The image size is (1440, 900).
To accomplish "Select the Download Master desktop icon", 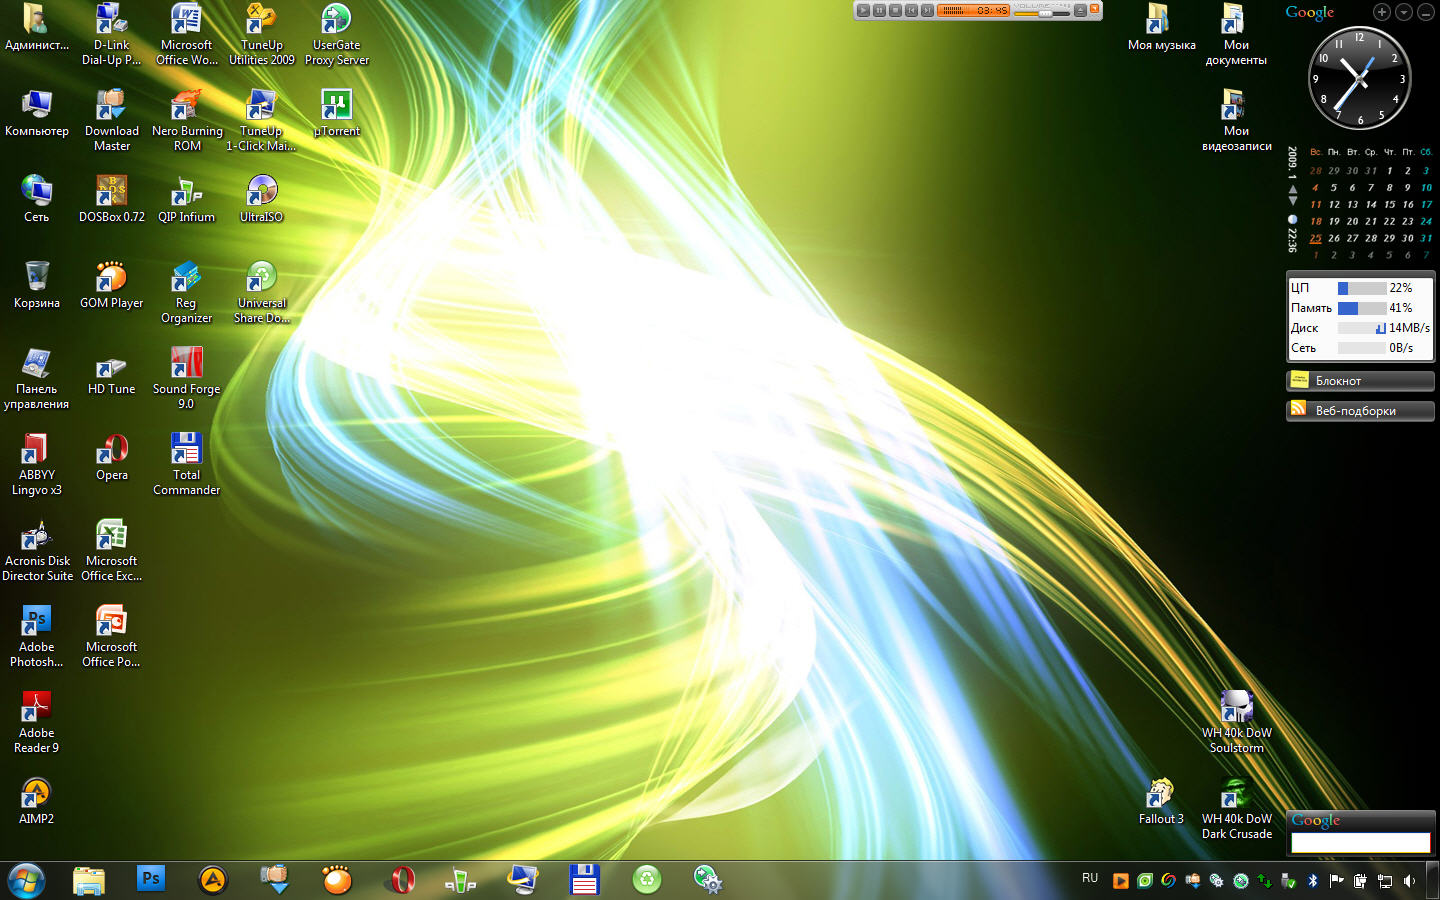I will click(111, 120).
